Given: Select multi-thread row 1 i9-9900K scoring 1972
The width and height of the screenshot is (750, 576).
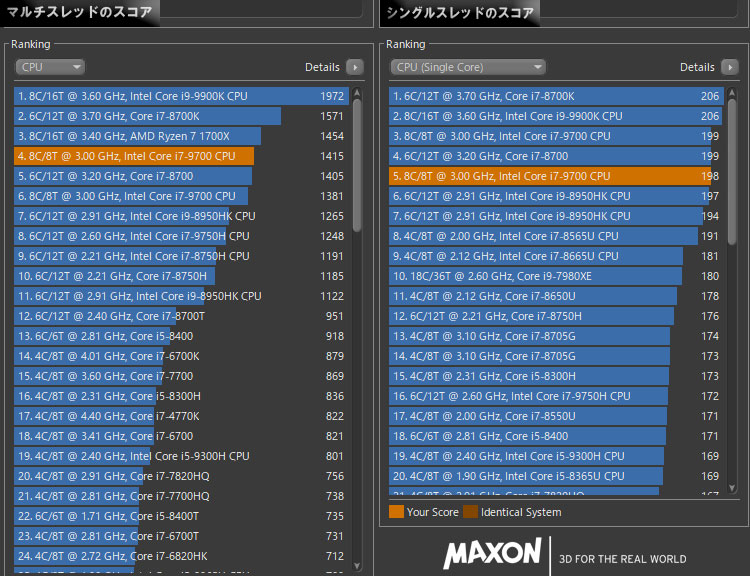Looking at the screenshot, I should (181, 96).
